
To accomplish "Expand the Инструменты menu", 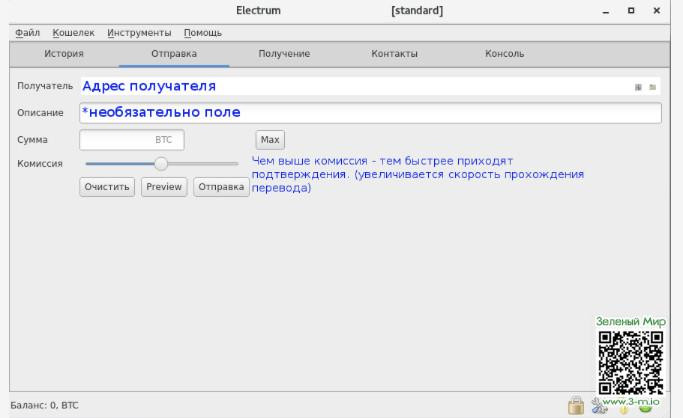I will coord(139,33).
